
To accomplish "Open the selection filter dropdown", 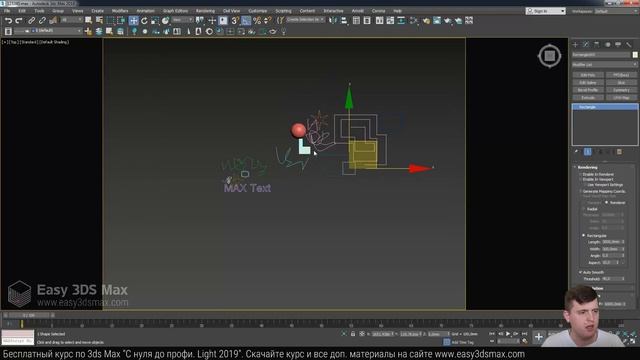I will pyautogui.click(x=71, y=20).
